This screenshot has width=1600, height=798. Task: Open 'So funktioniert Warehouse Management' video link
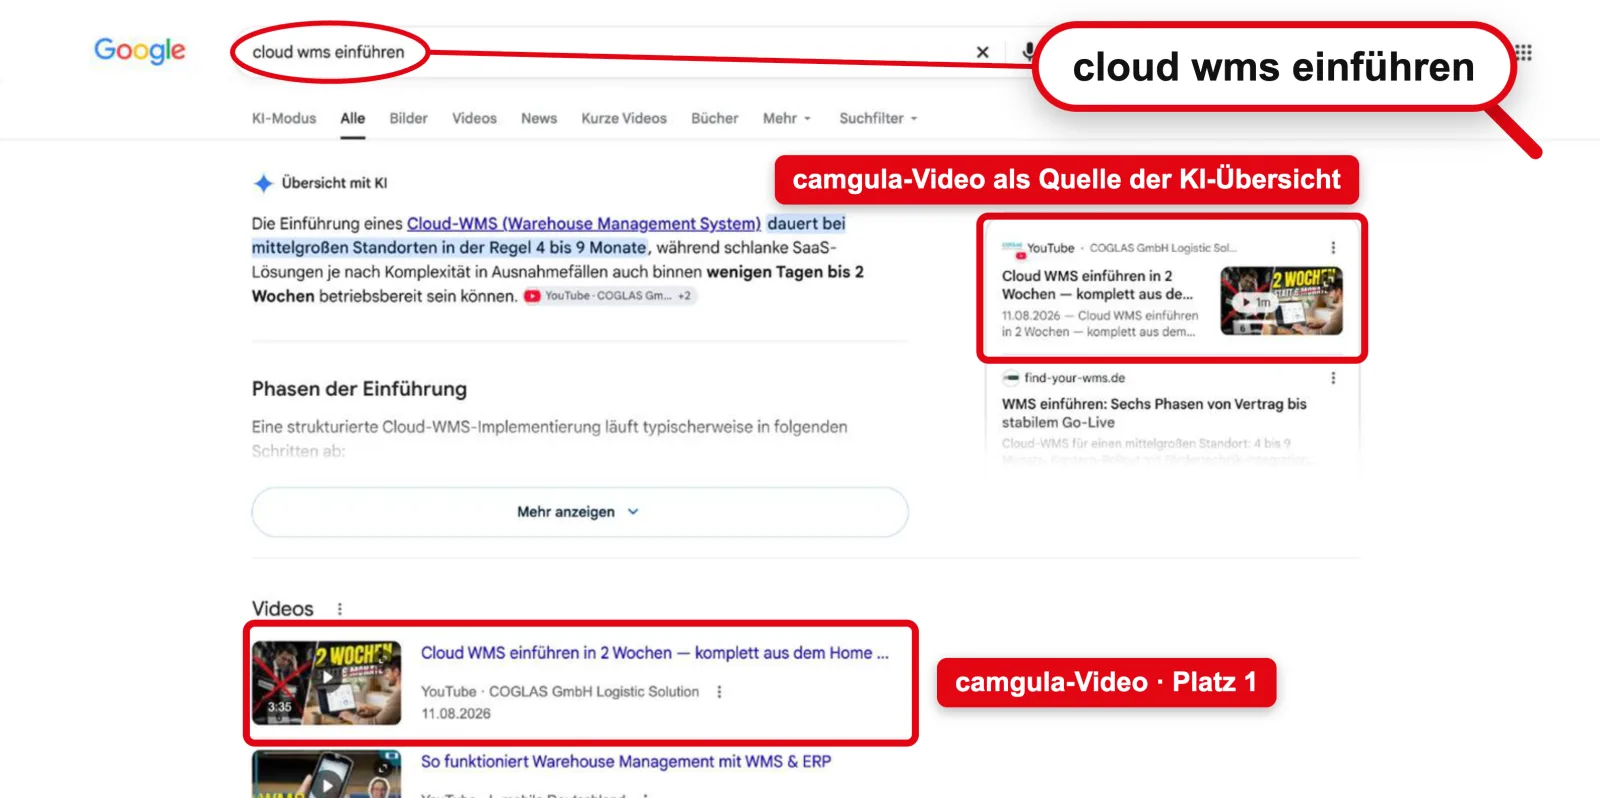626,762
